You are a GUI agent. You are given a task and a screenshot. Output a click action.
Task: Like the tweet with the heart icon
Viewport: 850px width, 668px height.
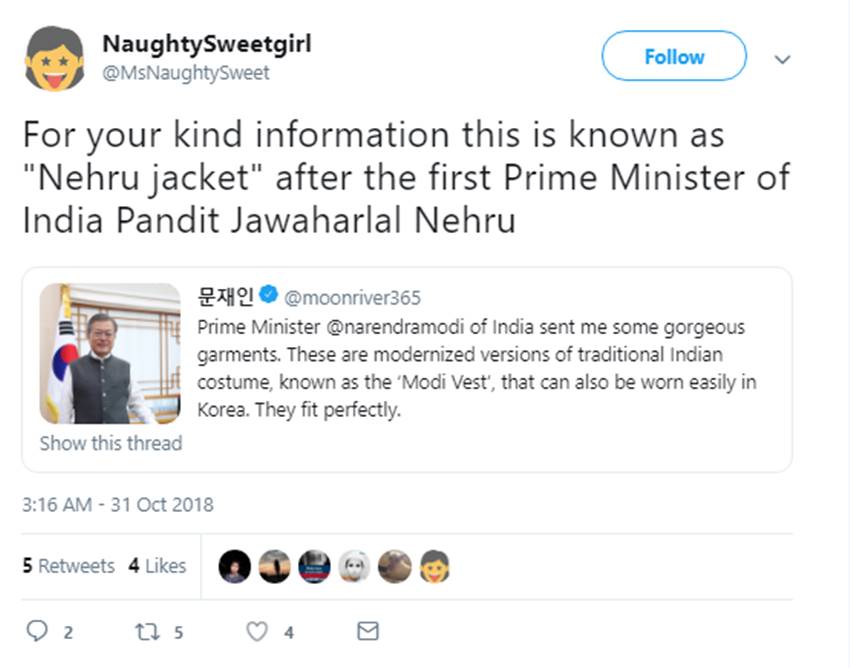[x=257, y=631]
